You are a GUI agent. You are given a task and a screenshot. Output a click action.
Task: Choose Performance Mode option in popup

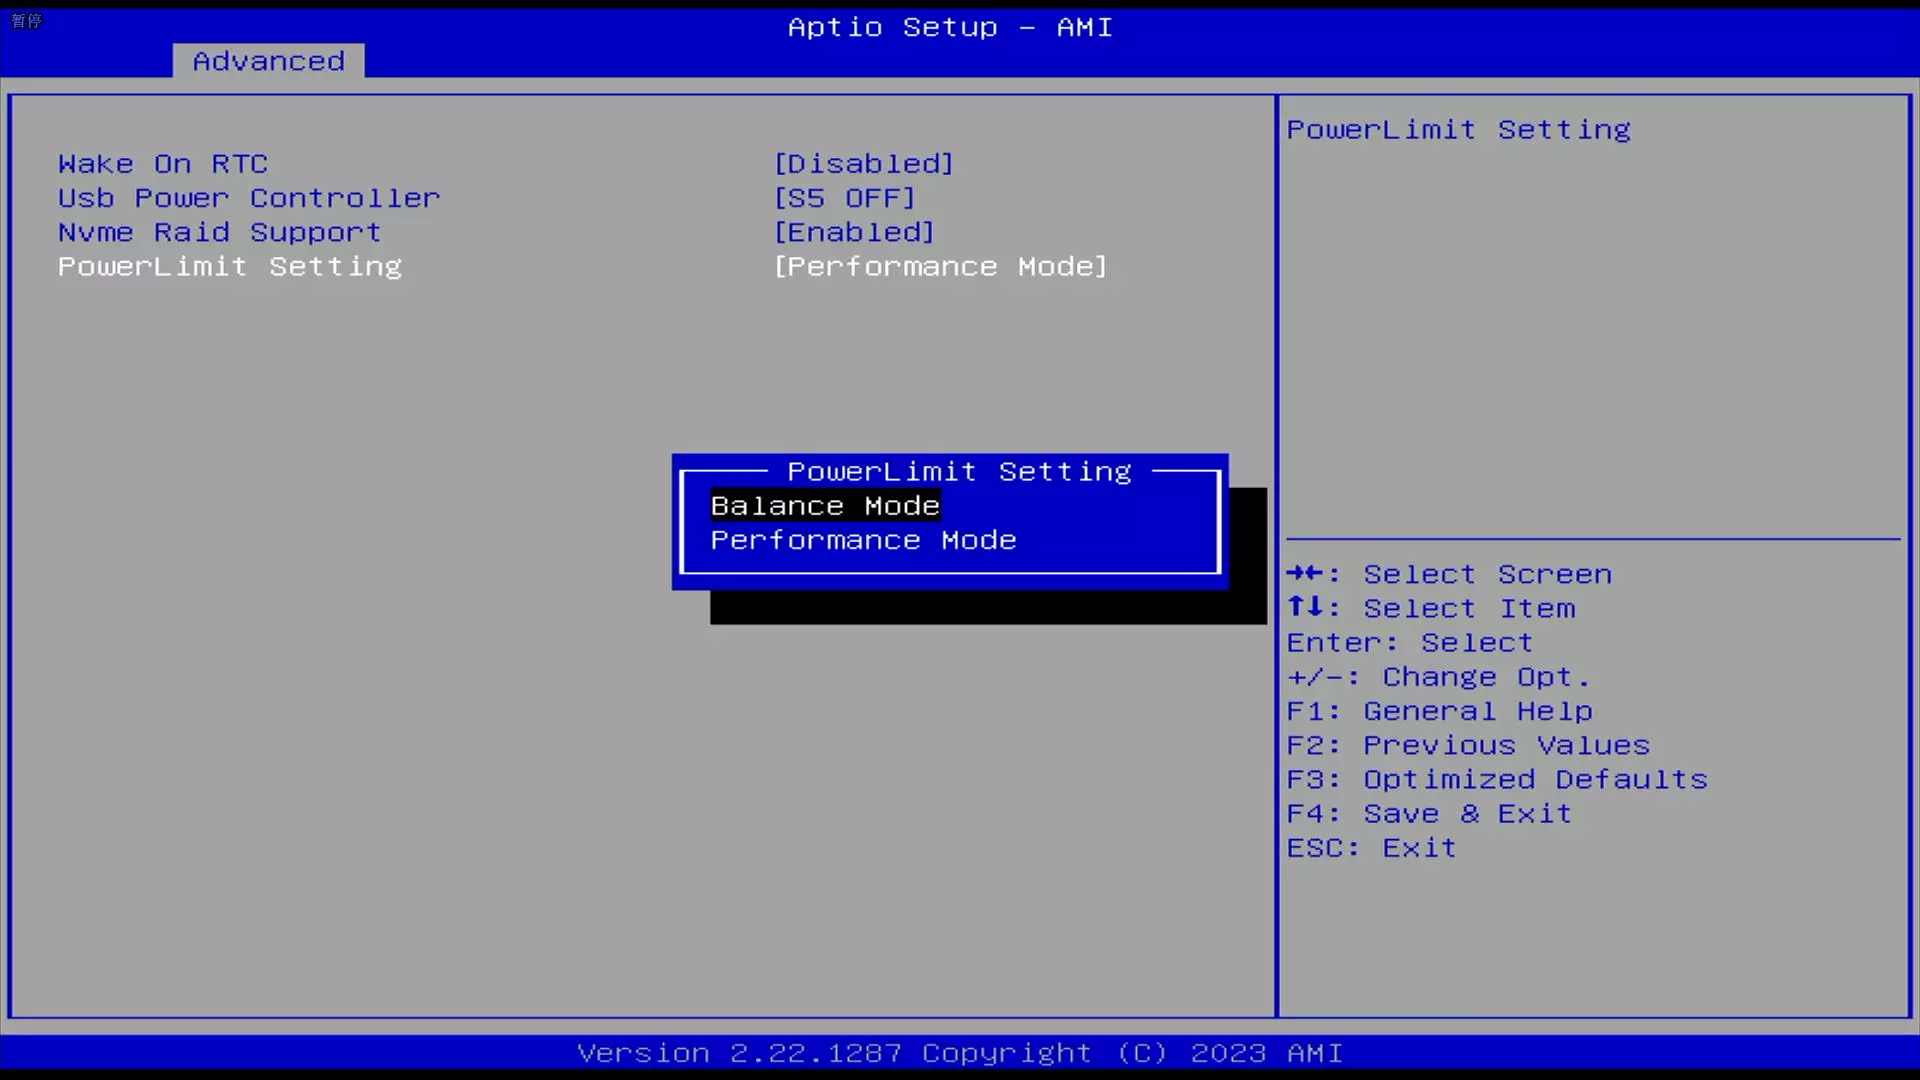863,540
